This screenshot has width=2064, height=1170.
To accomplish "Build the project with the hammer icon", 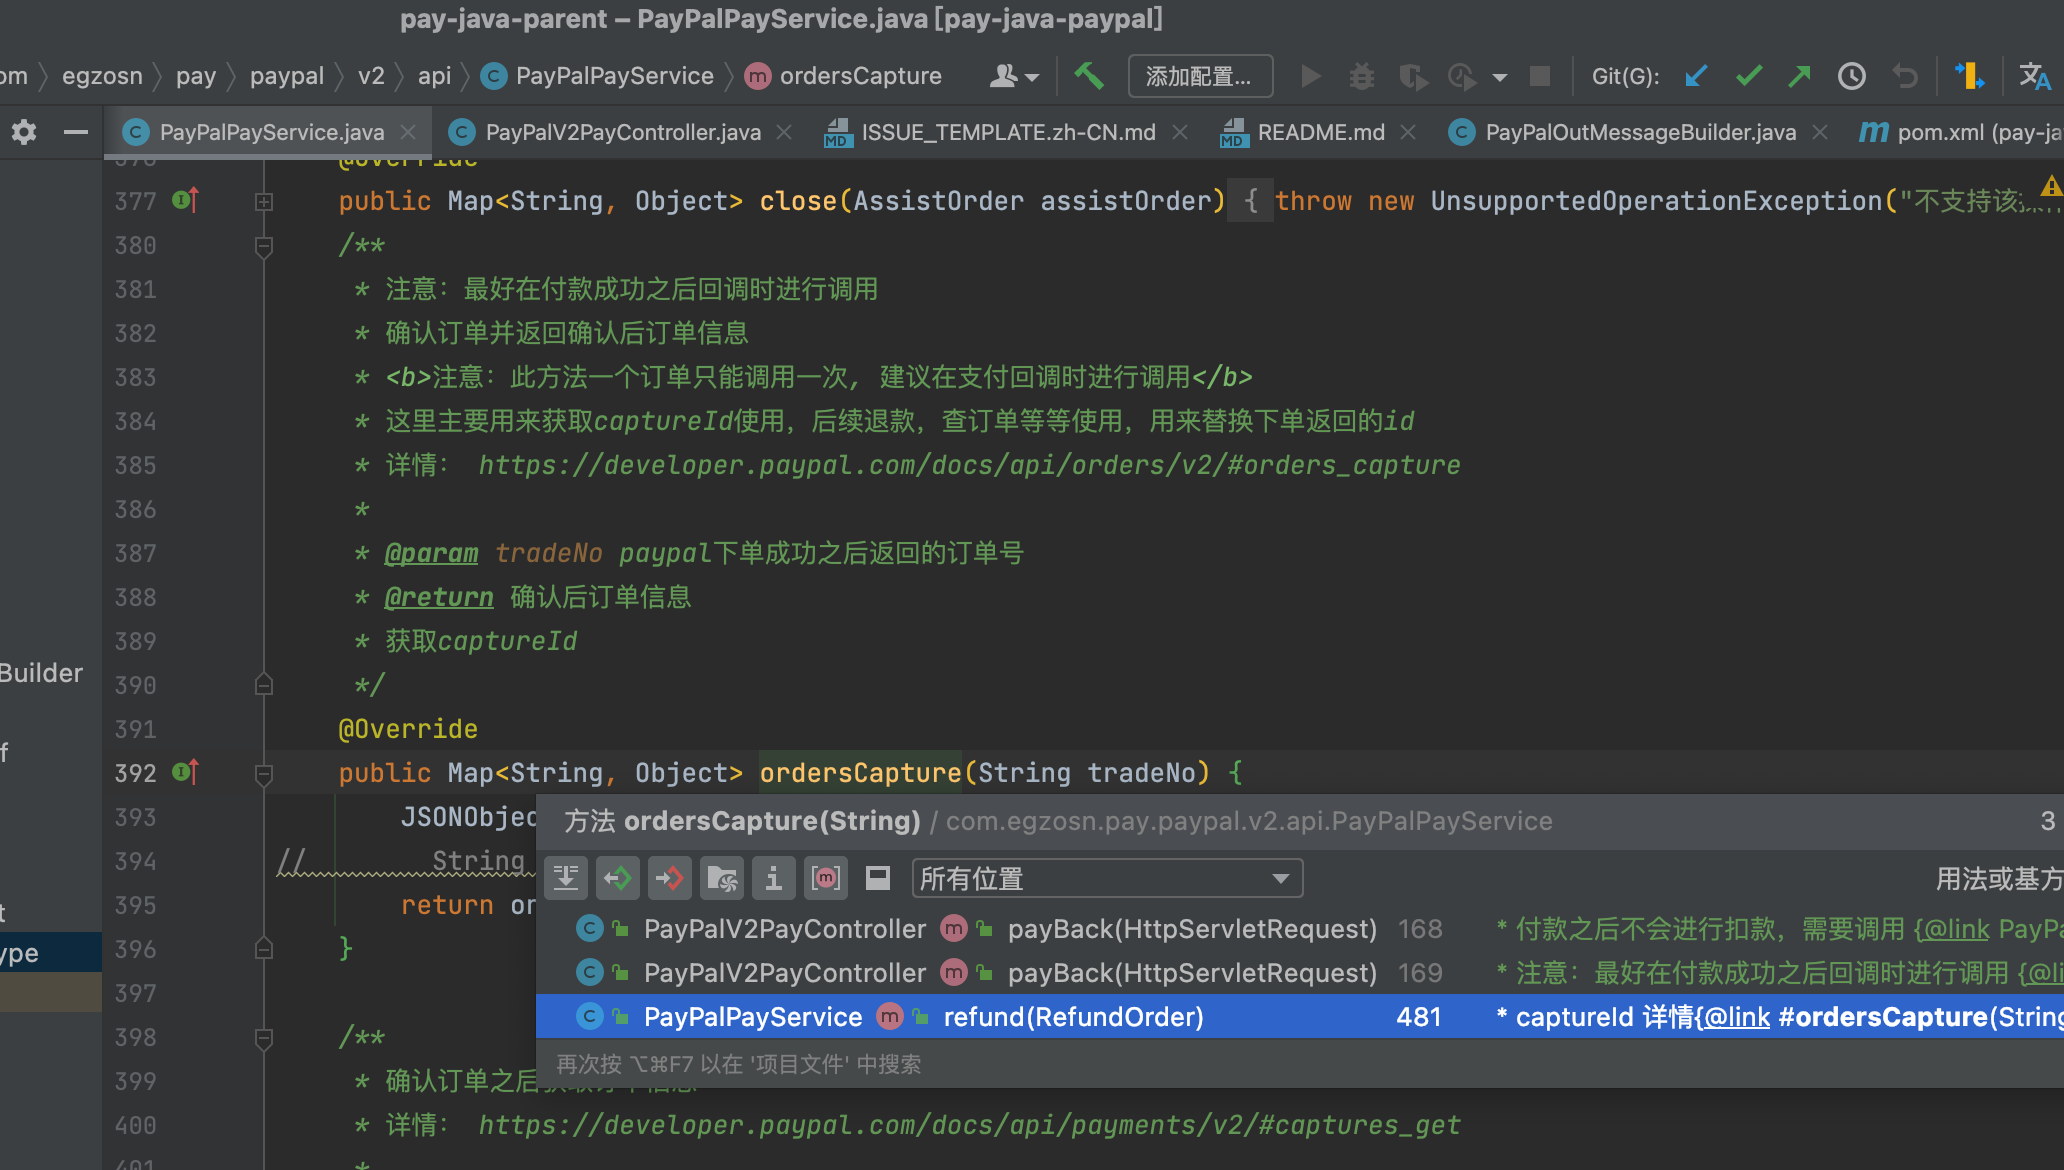I will pos(1089,76).
